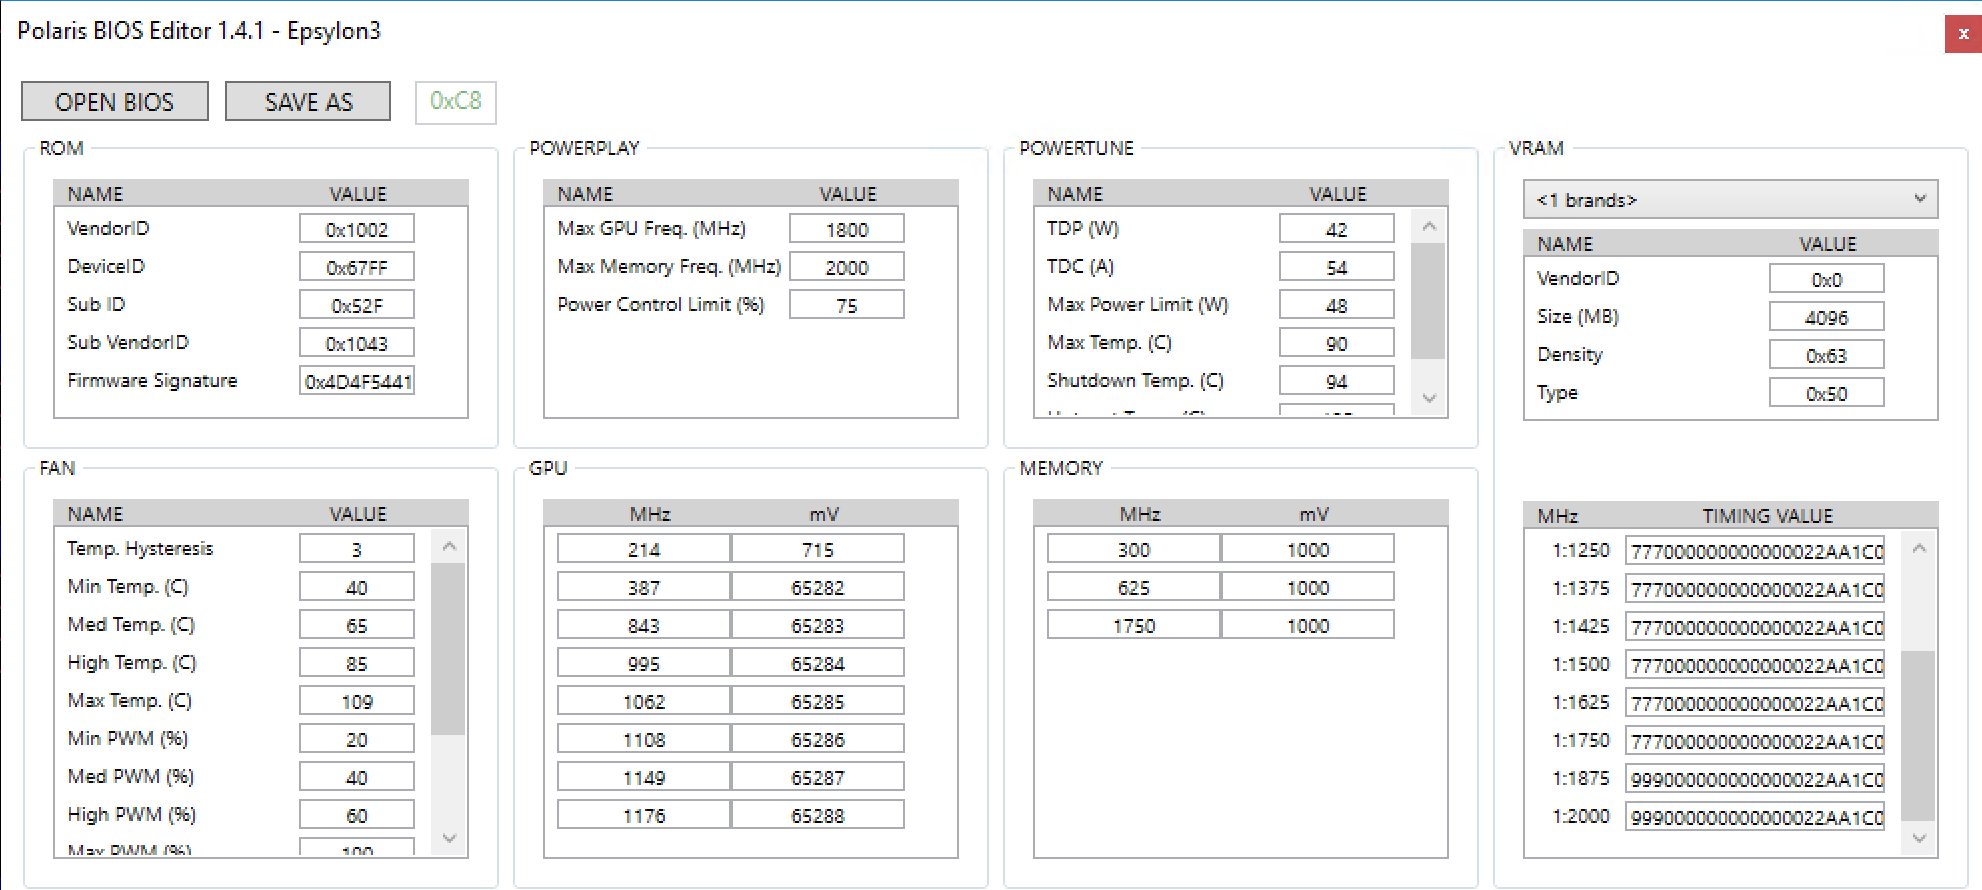Click voltage cell in the 1750 MHz row
Image resolution: width=1982 pixels, height=890 pixels.
[x=1308, y=625]
